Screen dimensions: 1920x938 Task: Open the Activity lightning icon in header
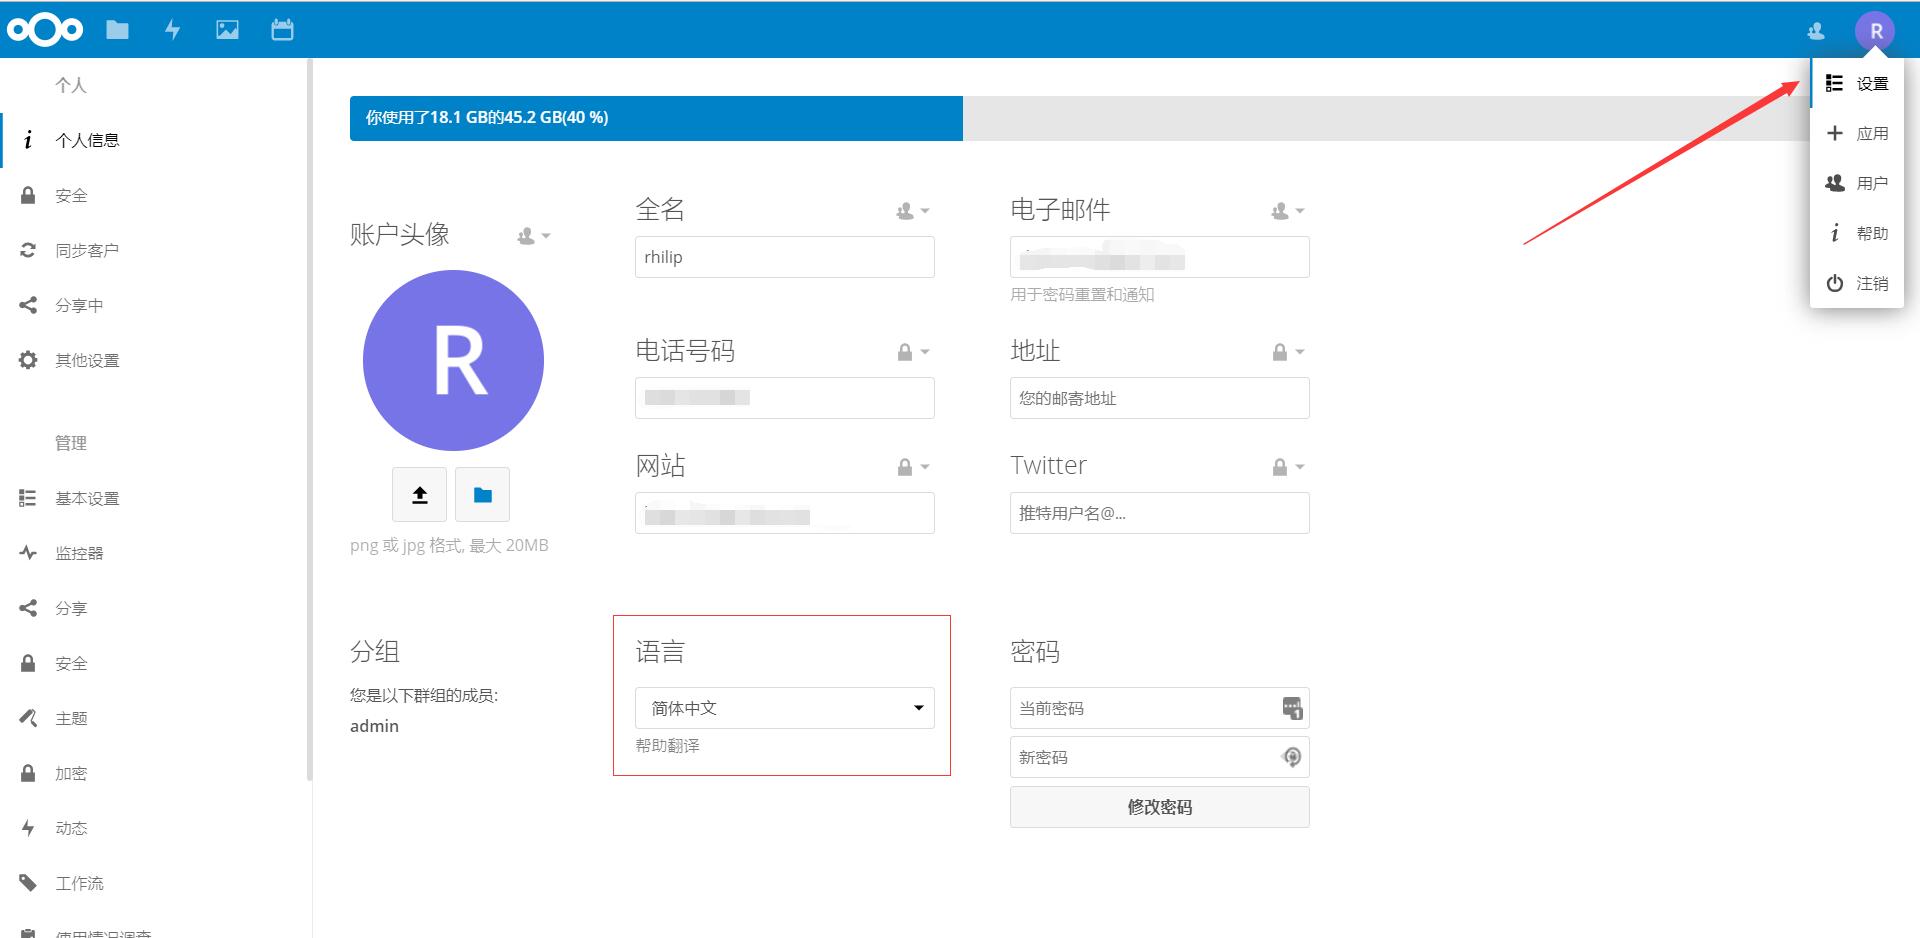tap(173, 30)
